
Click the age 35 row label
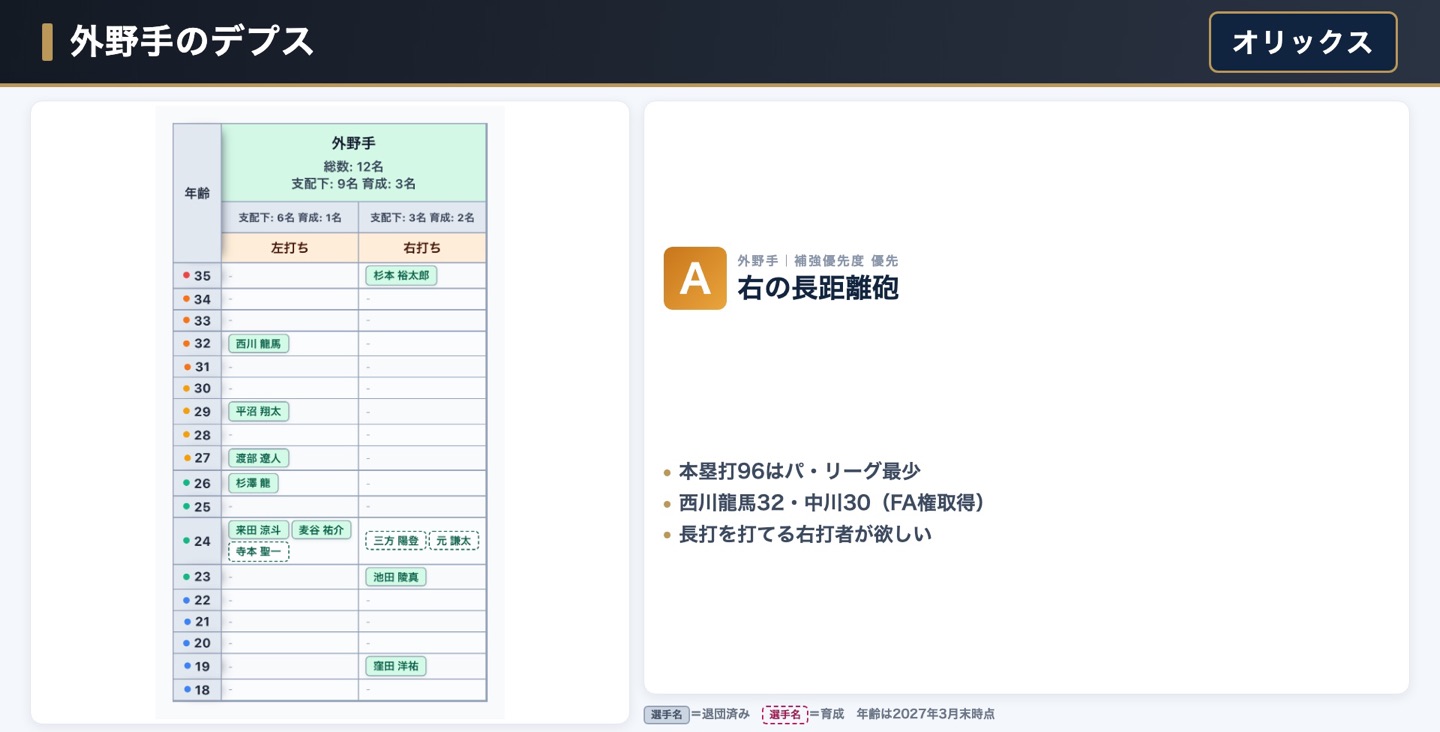[x=197, y=276]
